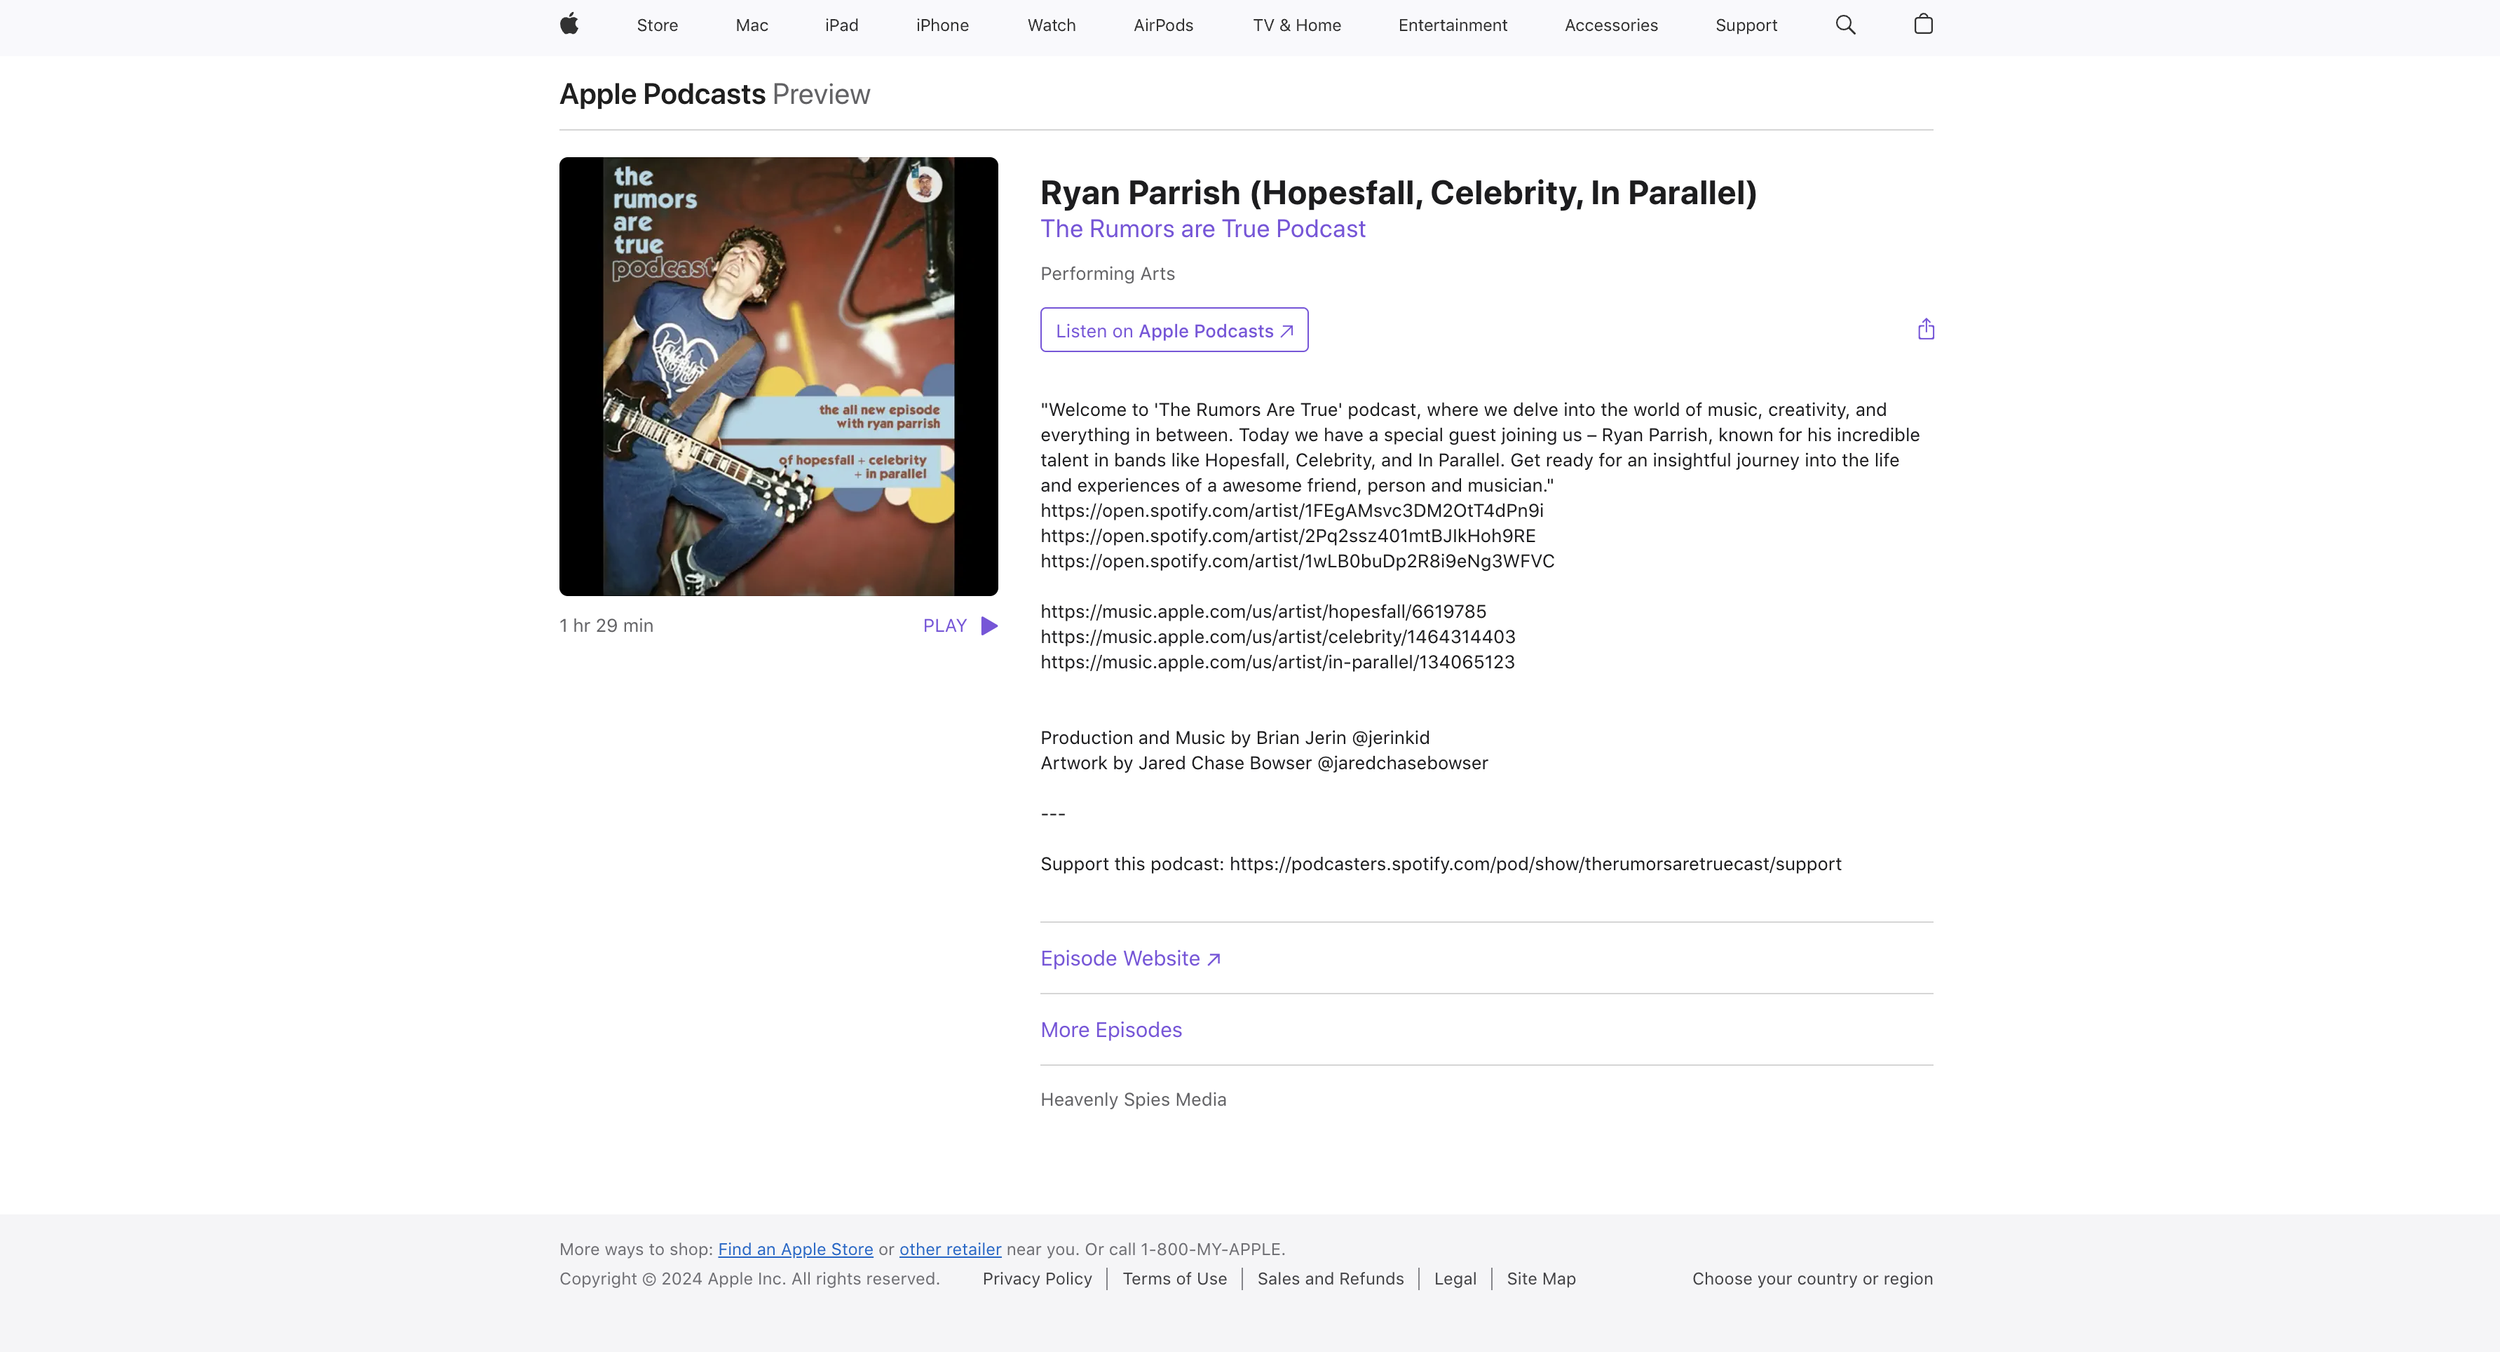This screenshot has height=1352, width=2500.
Task: Open the Site Map footer link
Action: tap(1541, 1279)
